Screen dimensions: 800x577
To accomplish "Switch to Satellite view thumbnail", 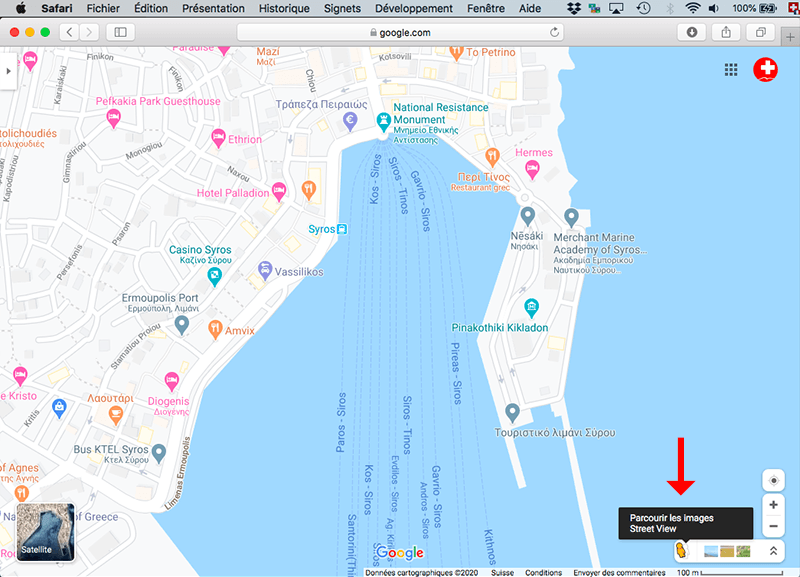I will [x=45, y=532].
